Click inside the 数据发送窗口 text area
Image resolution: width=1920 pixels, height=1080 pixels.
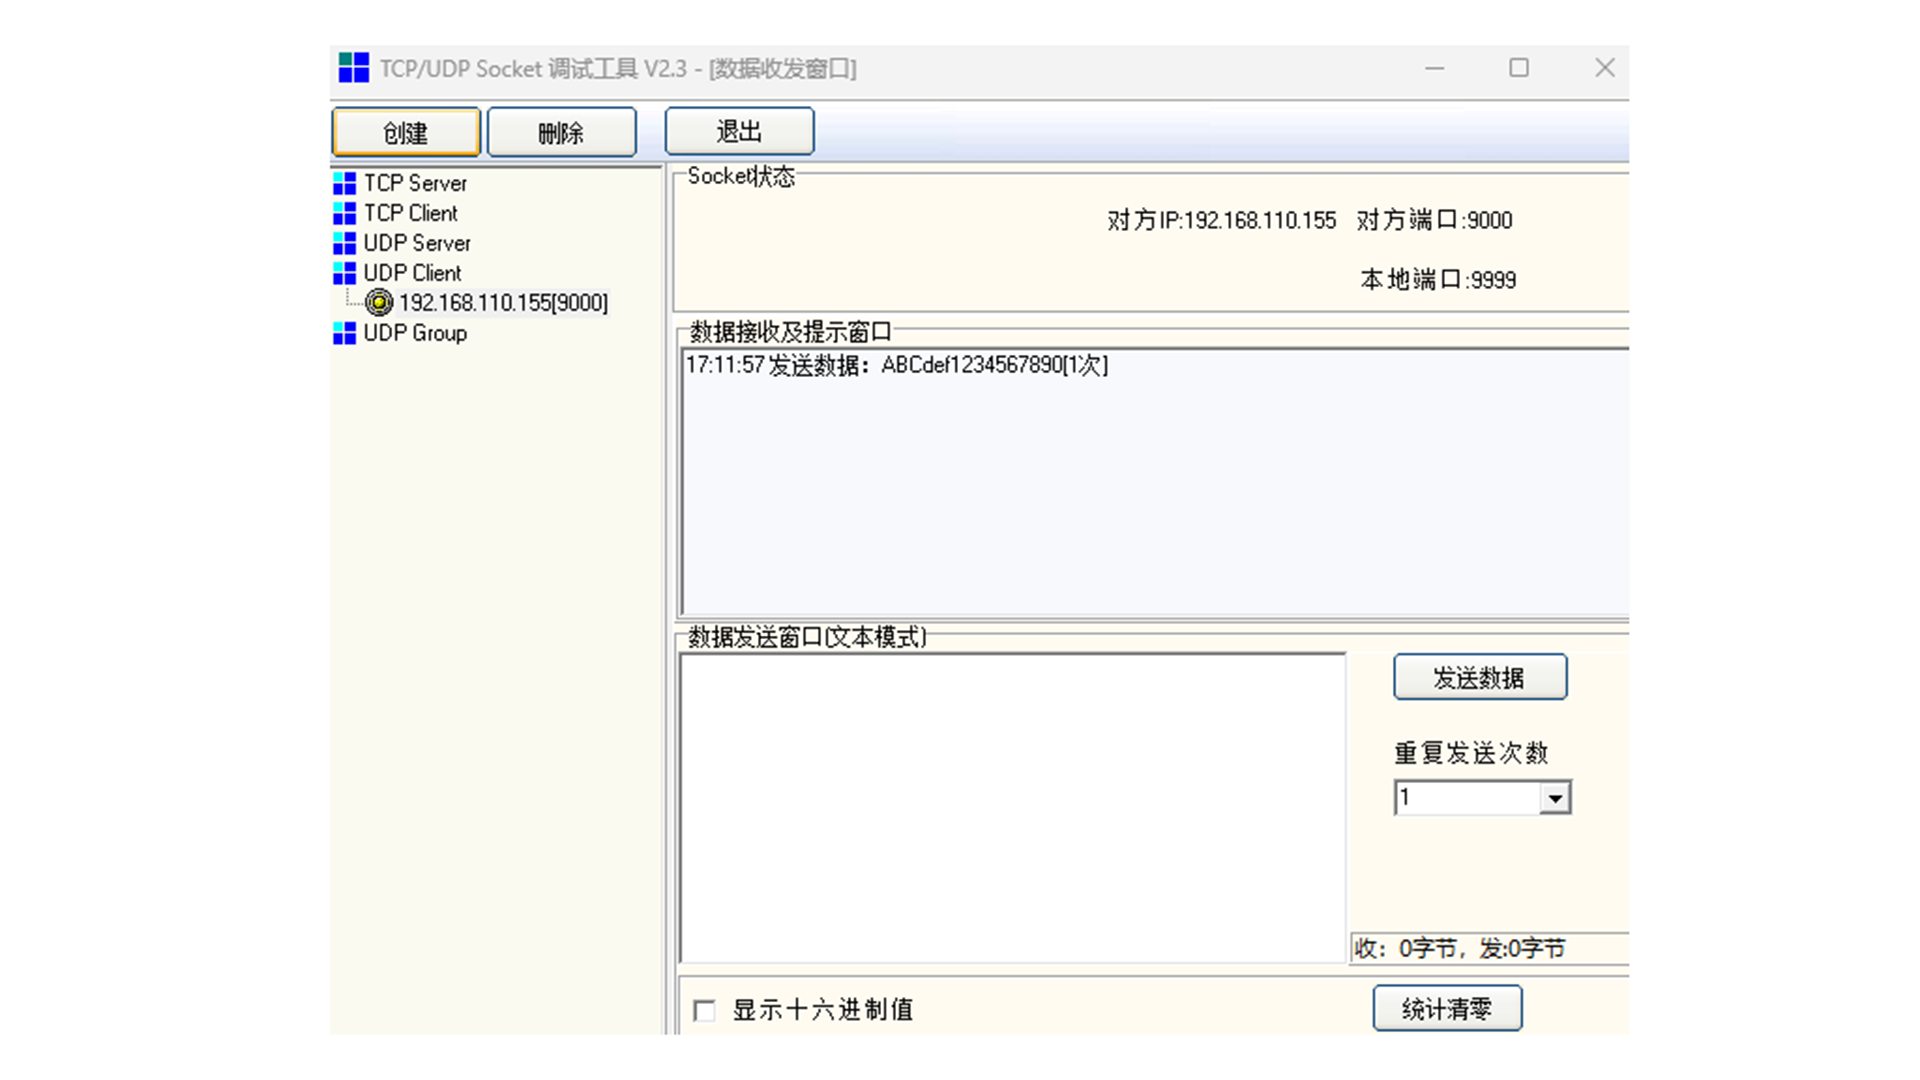coord(1012,808)
